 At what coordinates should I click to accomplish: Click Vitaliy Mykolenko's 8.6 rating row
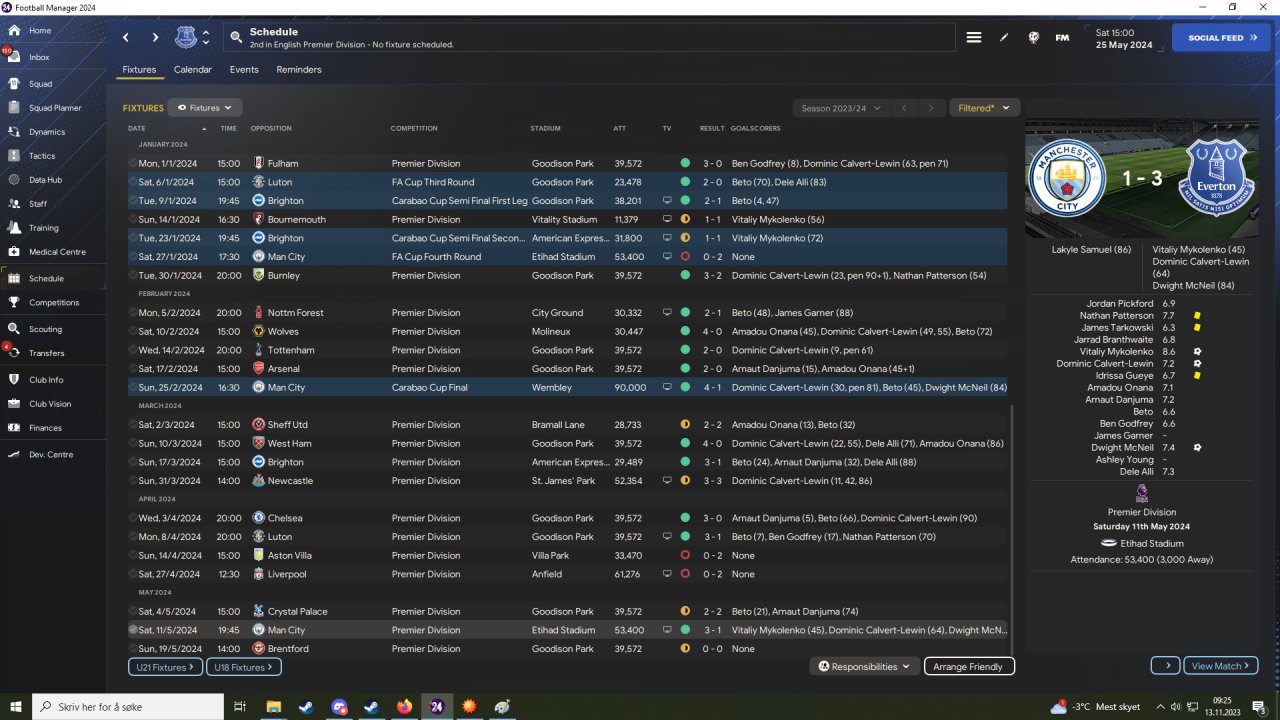point(1142,352)
